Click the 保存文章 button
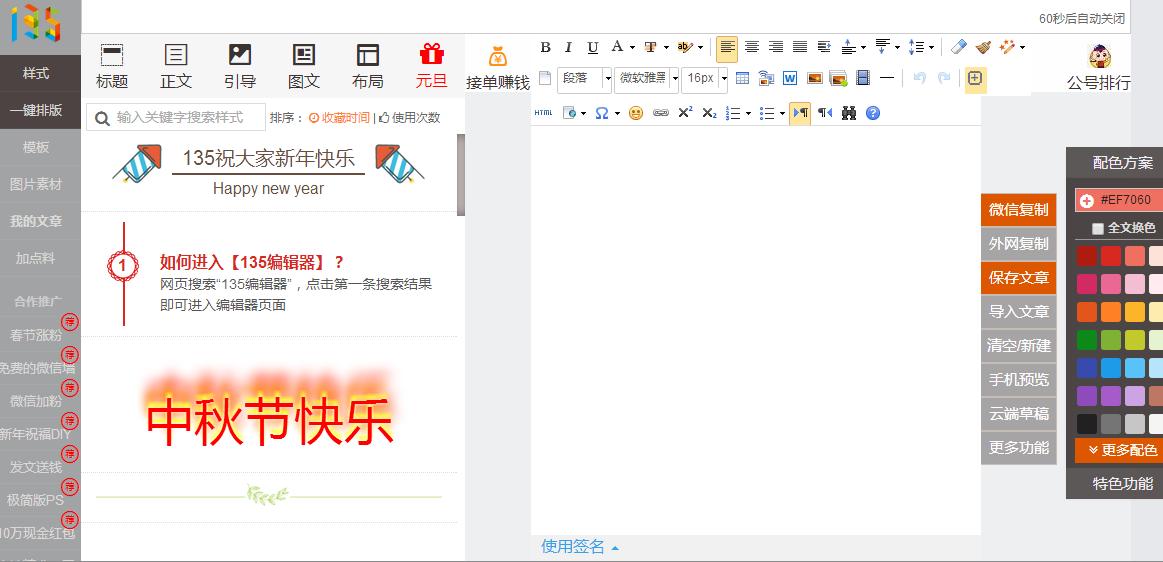Viewport: 1163px width, 562px height. [x=1018, y=278]
